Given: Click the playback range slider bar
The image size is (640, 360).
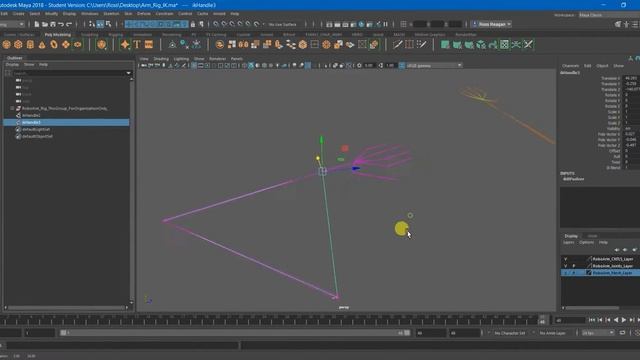Looking at the screenshot, I should point(236,333).
